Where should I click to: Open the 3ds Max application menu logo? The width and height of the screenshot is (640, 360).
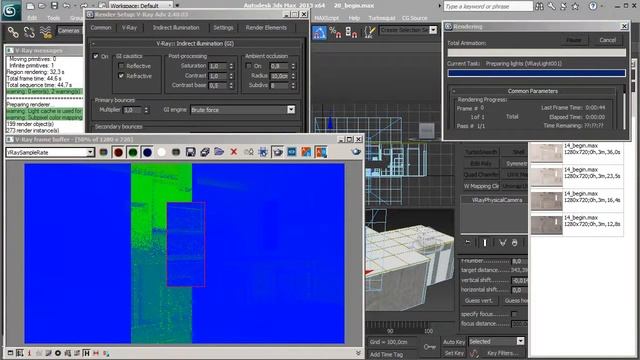[x=11, y=10]
